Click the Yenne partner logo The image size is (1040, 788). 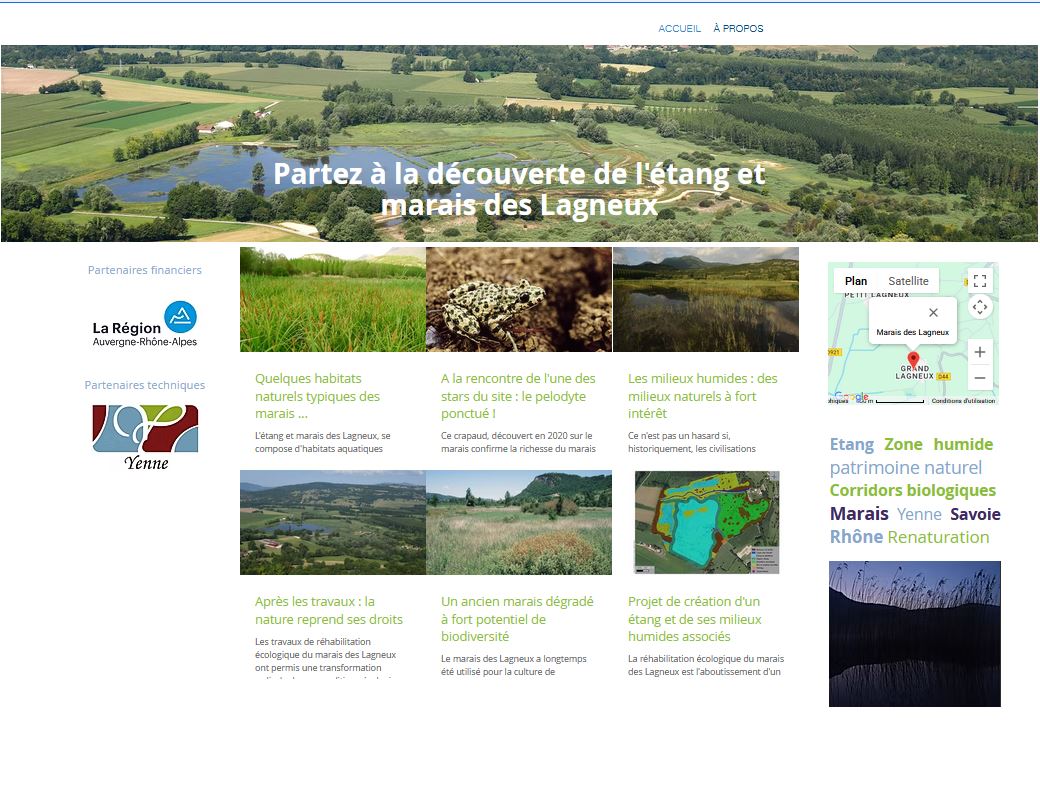tap(145, 437)
